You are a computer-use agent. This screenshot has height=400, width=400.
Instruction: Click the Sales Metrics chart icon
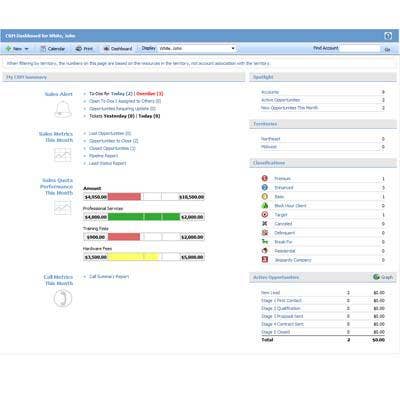[63, 155]
